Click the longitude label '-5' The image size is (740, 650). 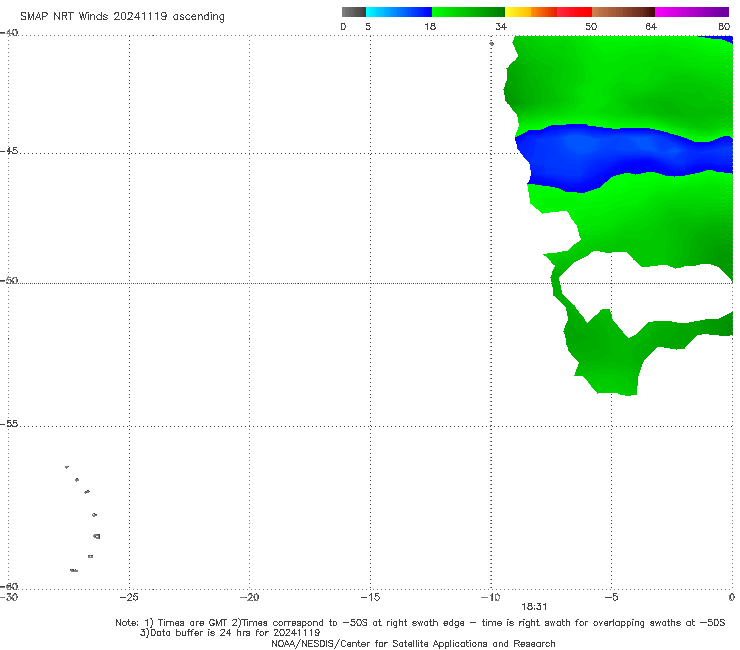pyautogui.click(x=611, y=597)
